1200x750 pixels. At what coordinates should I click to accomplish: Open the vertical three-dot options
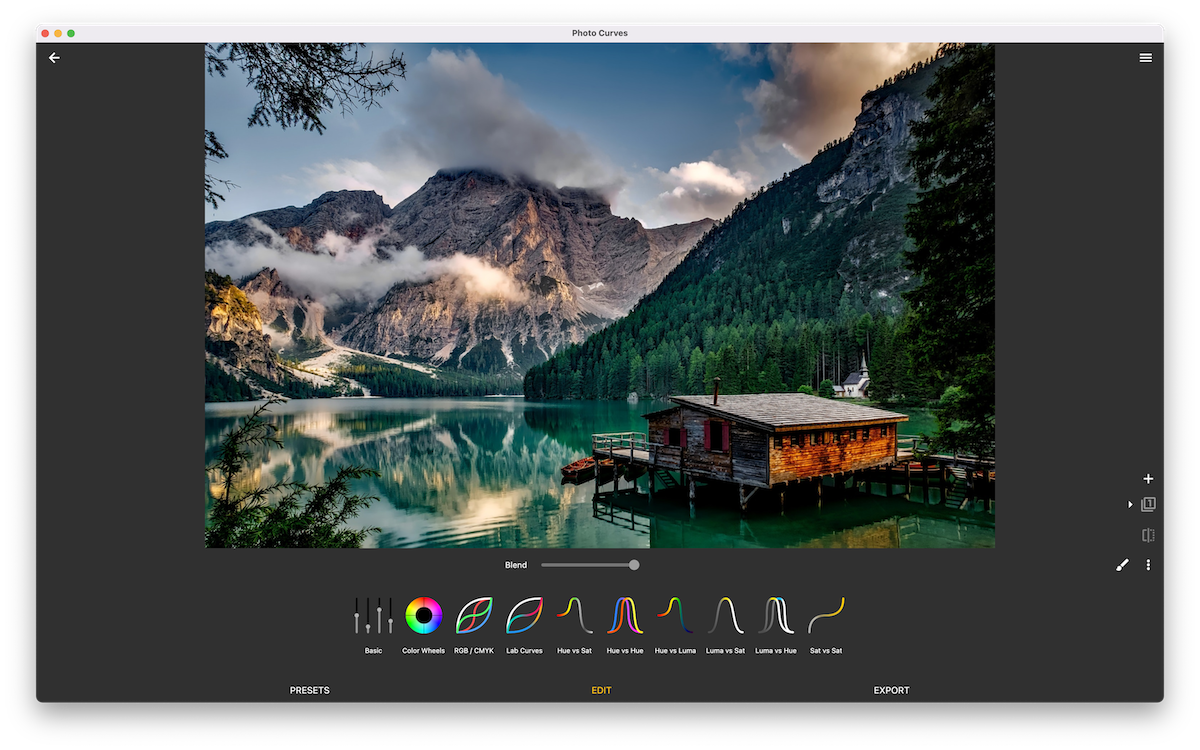[1148, 565]
